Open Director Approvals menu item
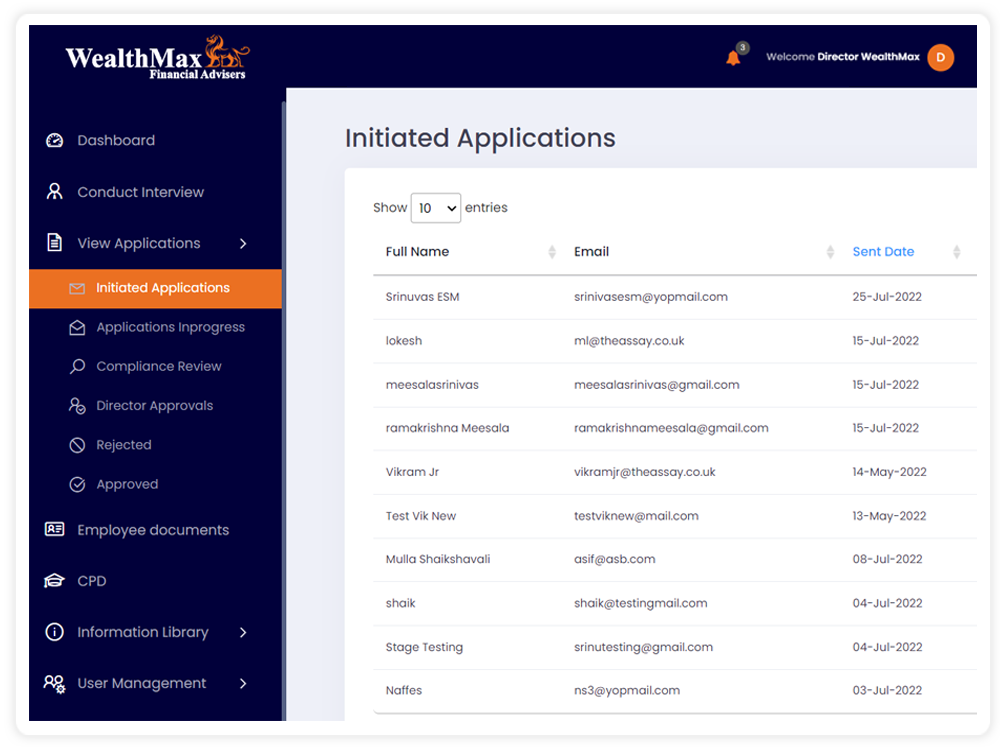The height and width of the screenshot is (753, 1000). click(x=154, y=406)
